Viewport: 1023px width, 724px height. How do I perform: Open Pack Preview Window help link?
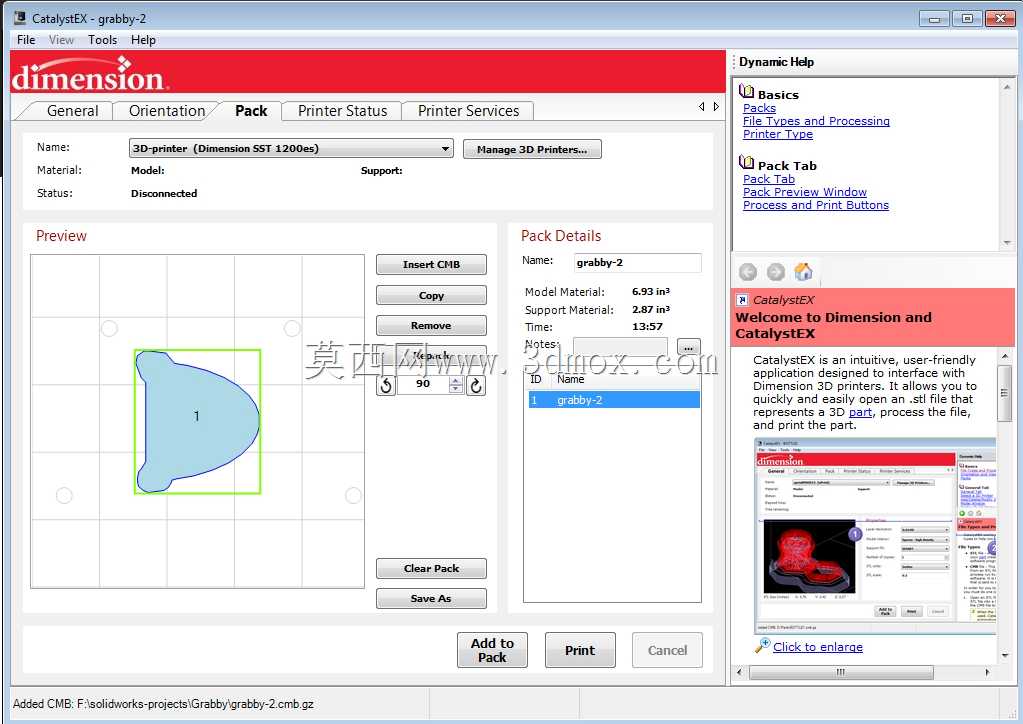coord(804,192)
